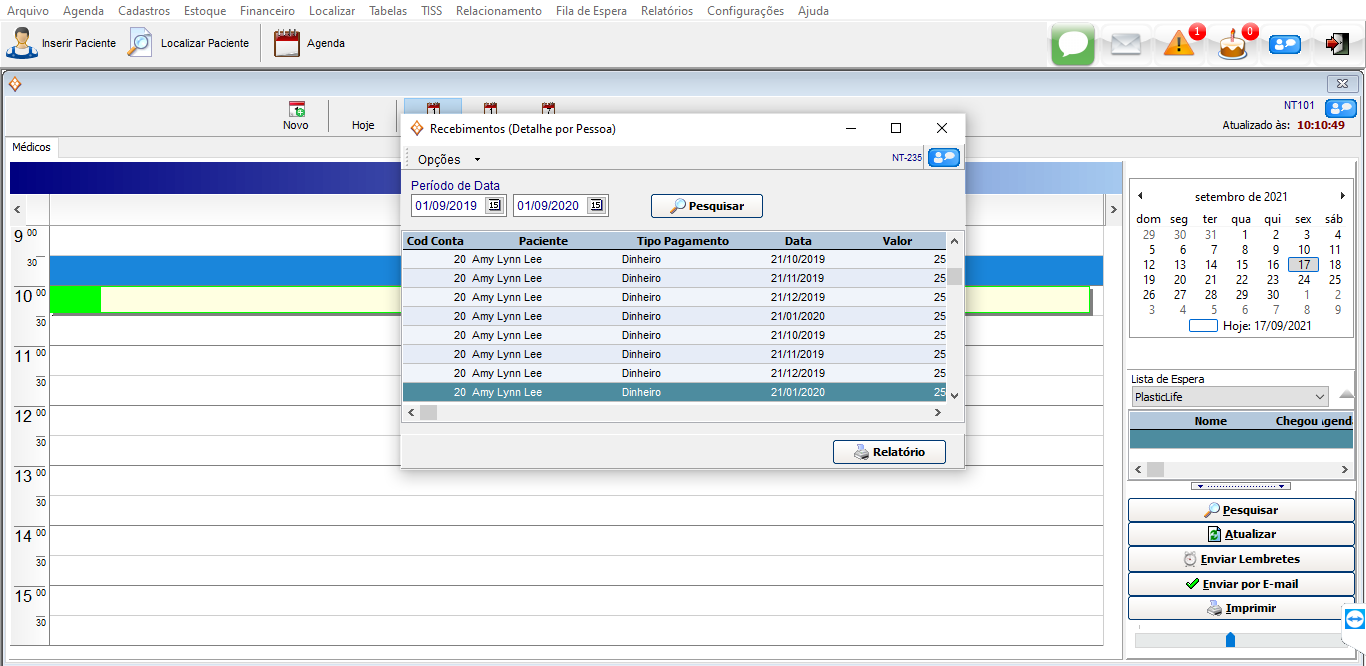Image resolution: width=1366 pixels, height=666 pixels.
Task: Click the green chat message icon
Action: pyautogui.click(x=1073, y=44)
